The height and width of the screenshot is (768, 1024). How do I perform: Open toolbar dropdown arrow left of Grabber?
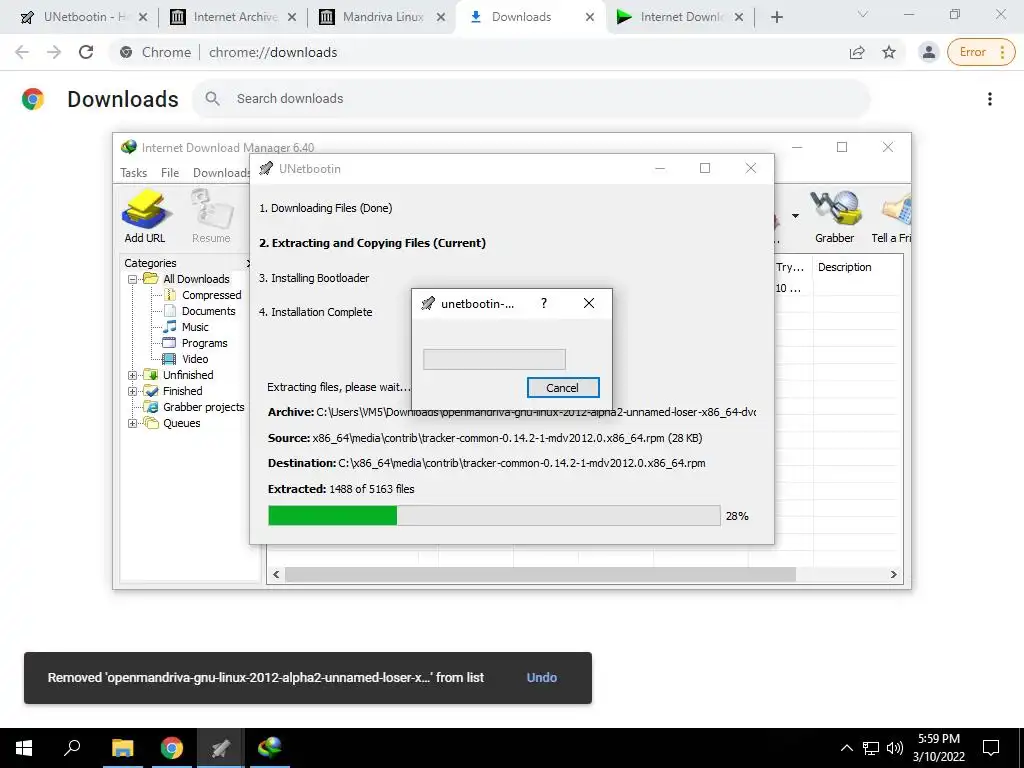tap(795, 216)
